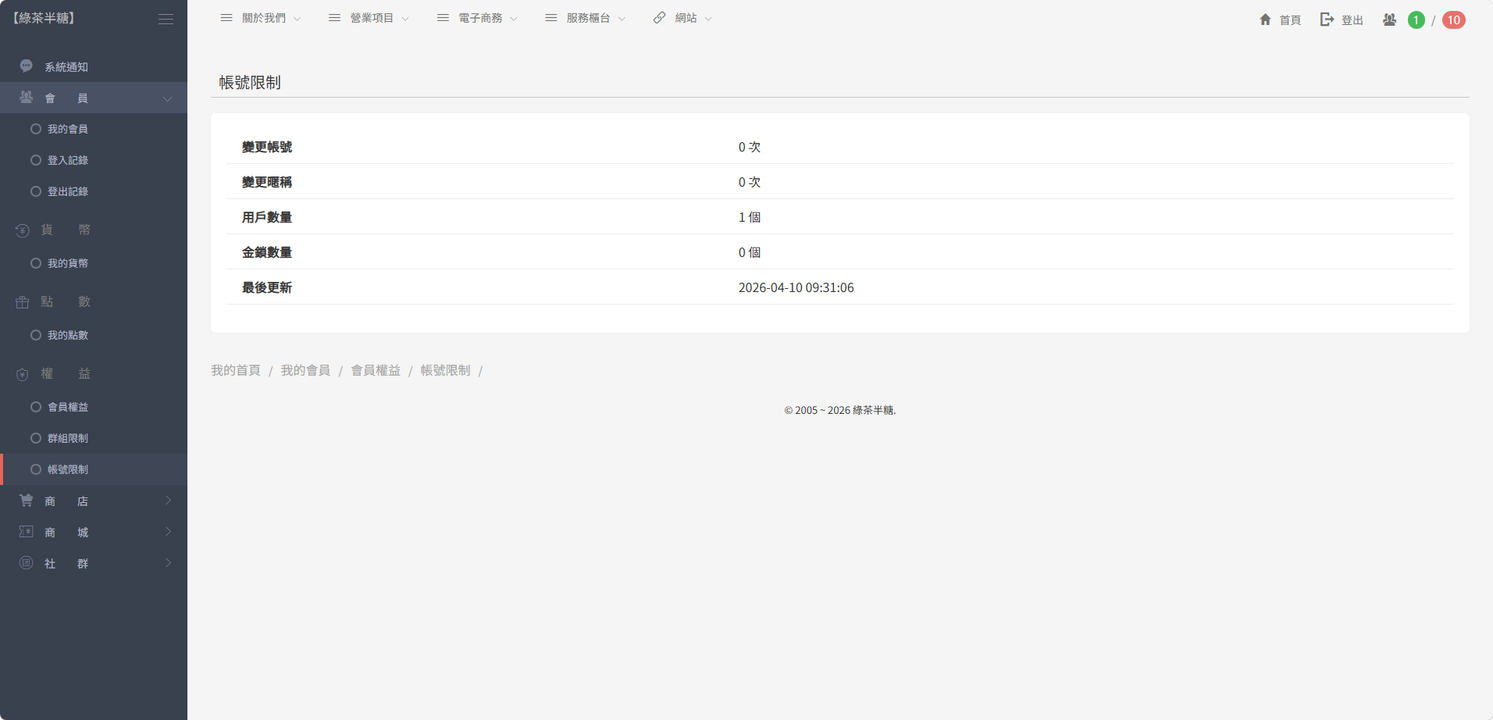Viewport: 1493px width, 720px height.
Task: Select the 我的會員 radio circle
Action: 36,129
